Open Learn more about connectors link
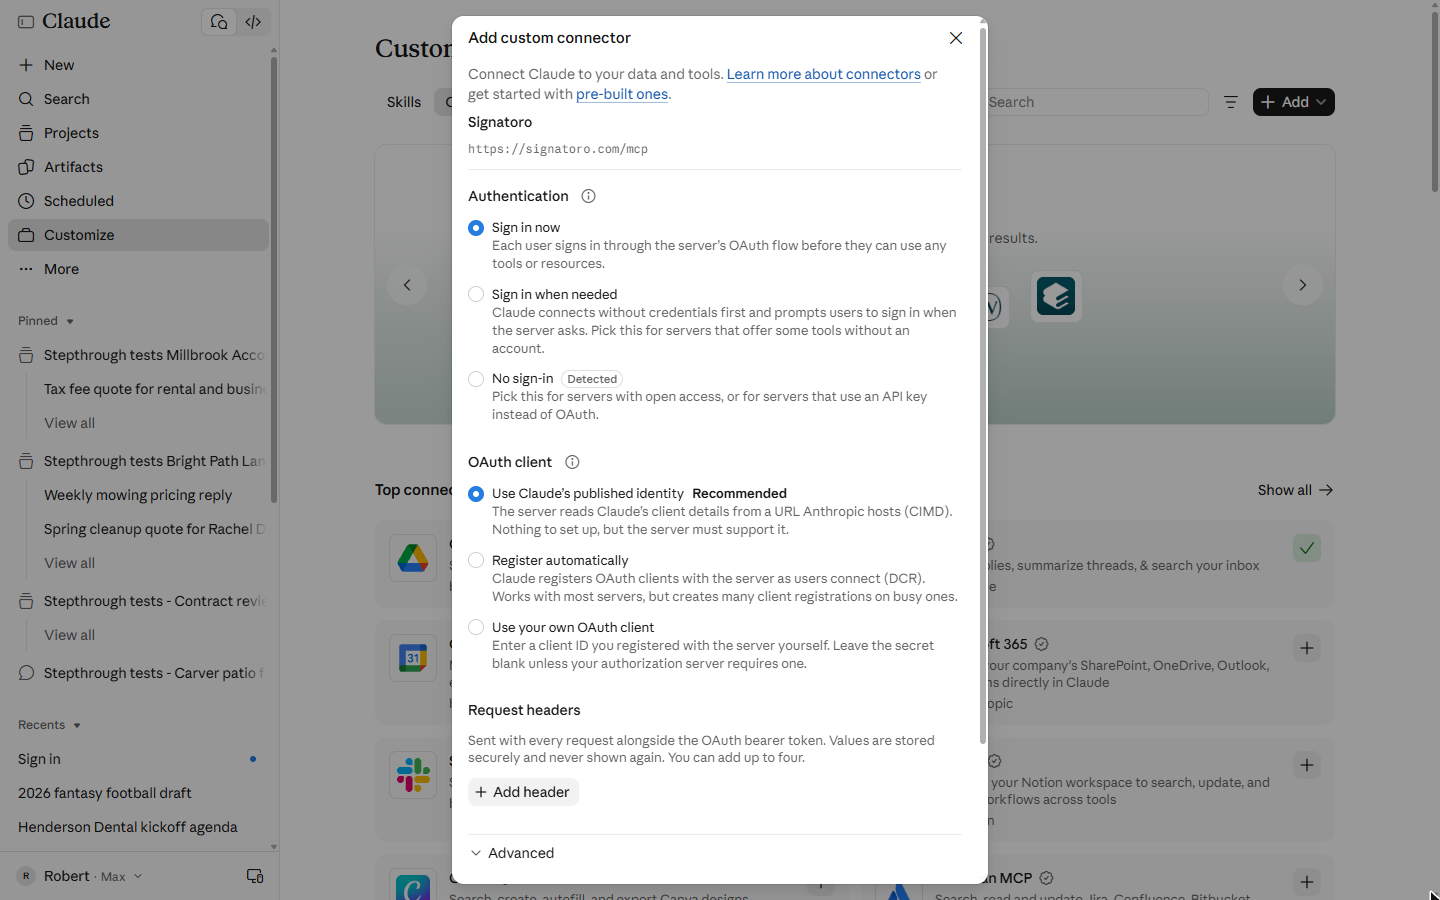This screenshot has width=1440, height=900. point(824,74)
